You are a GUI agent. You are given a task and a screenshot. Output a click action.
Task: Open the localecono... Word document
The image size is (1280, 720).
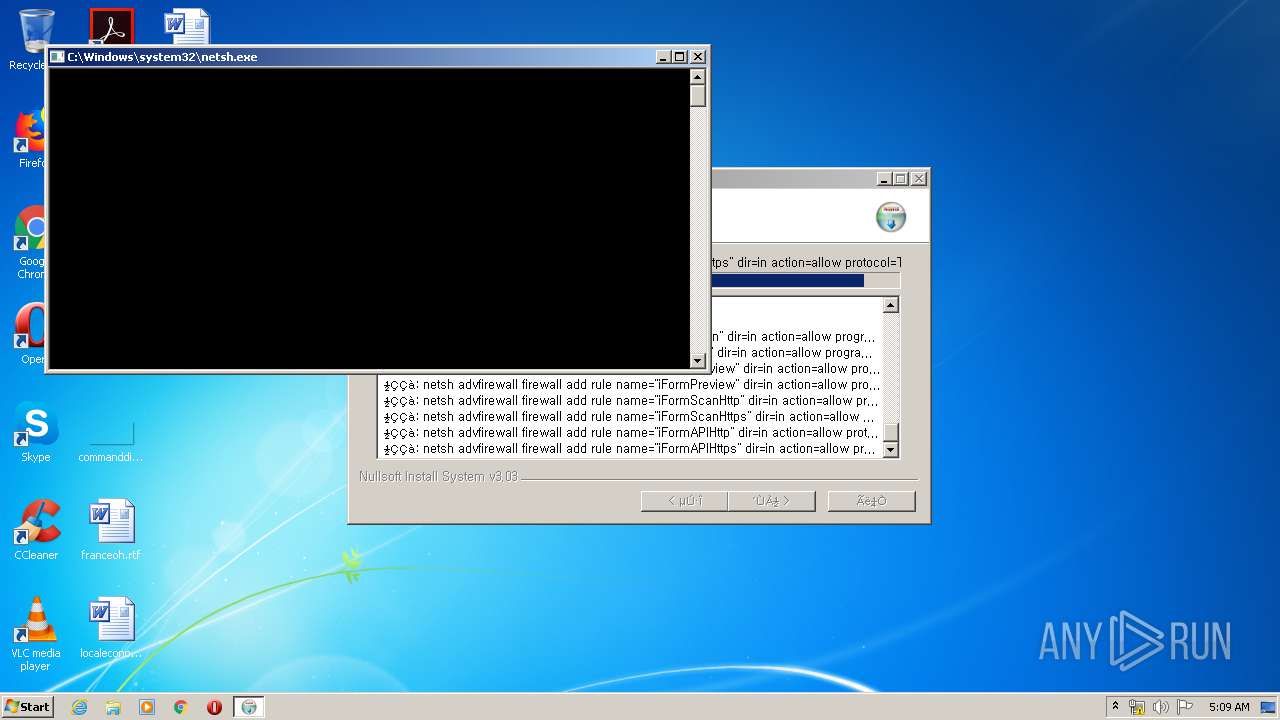pyautogui.click(x=111, y=629)
